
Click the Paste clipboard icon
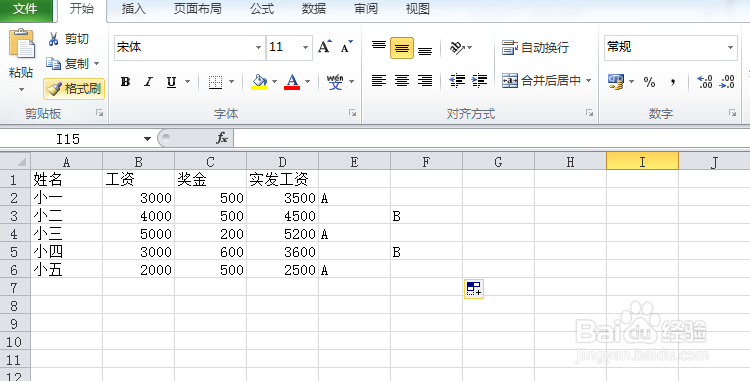coord(22,44)
